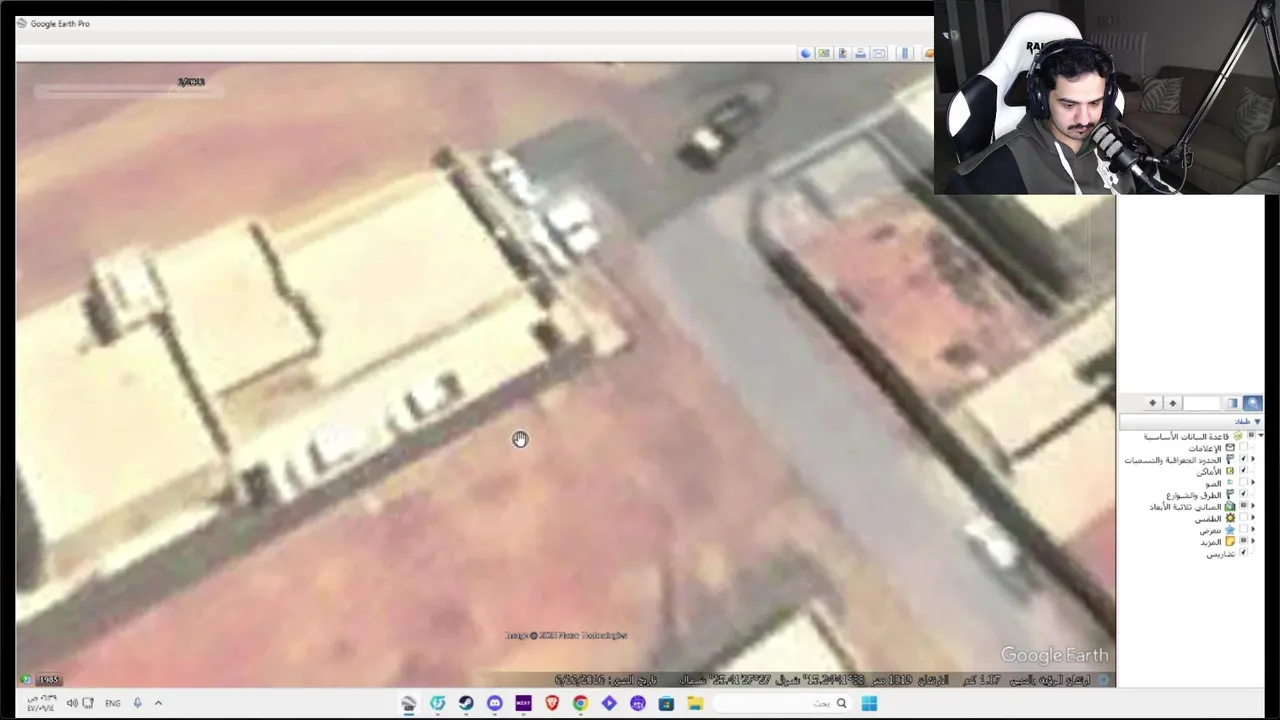Click the orange planet toolbar icon
1280x720 pixels.
click(x=929, y=53)
